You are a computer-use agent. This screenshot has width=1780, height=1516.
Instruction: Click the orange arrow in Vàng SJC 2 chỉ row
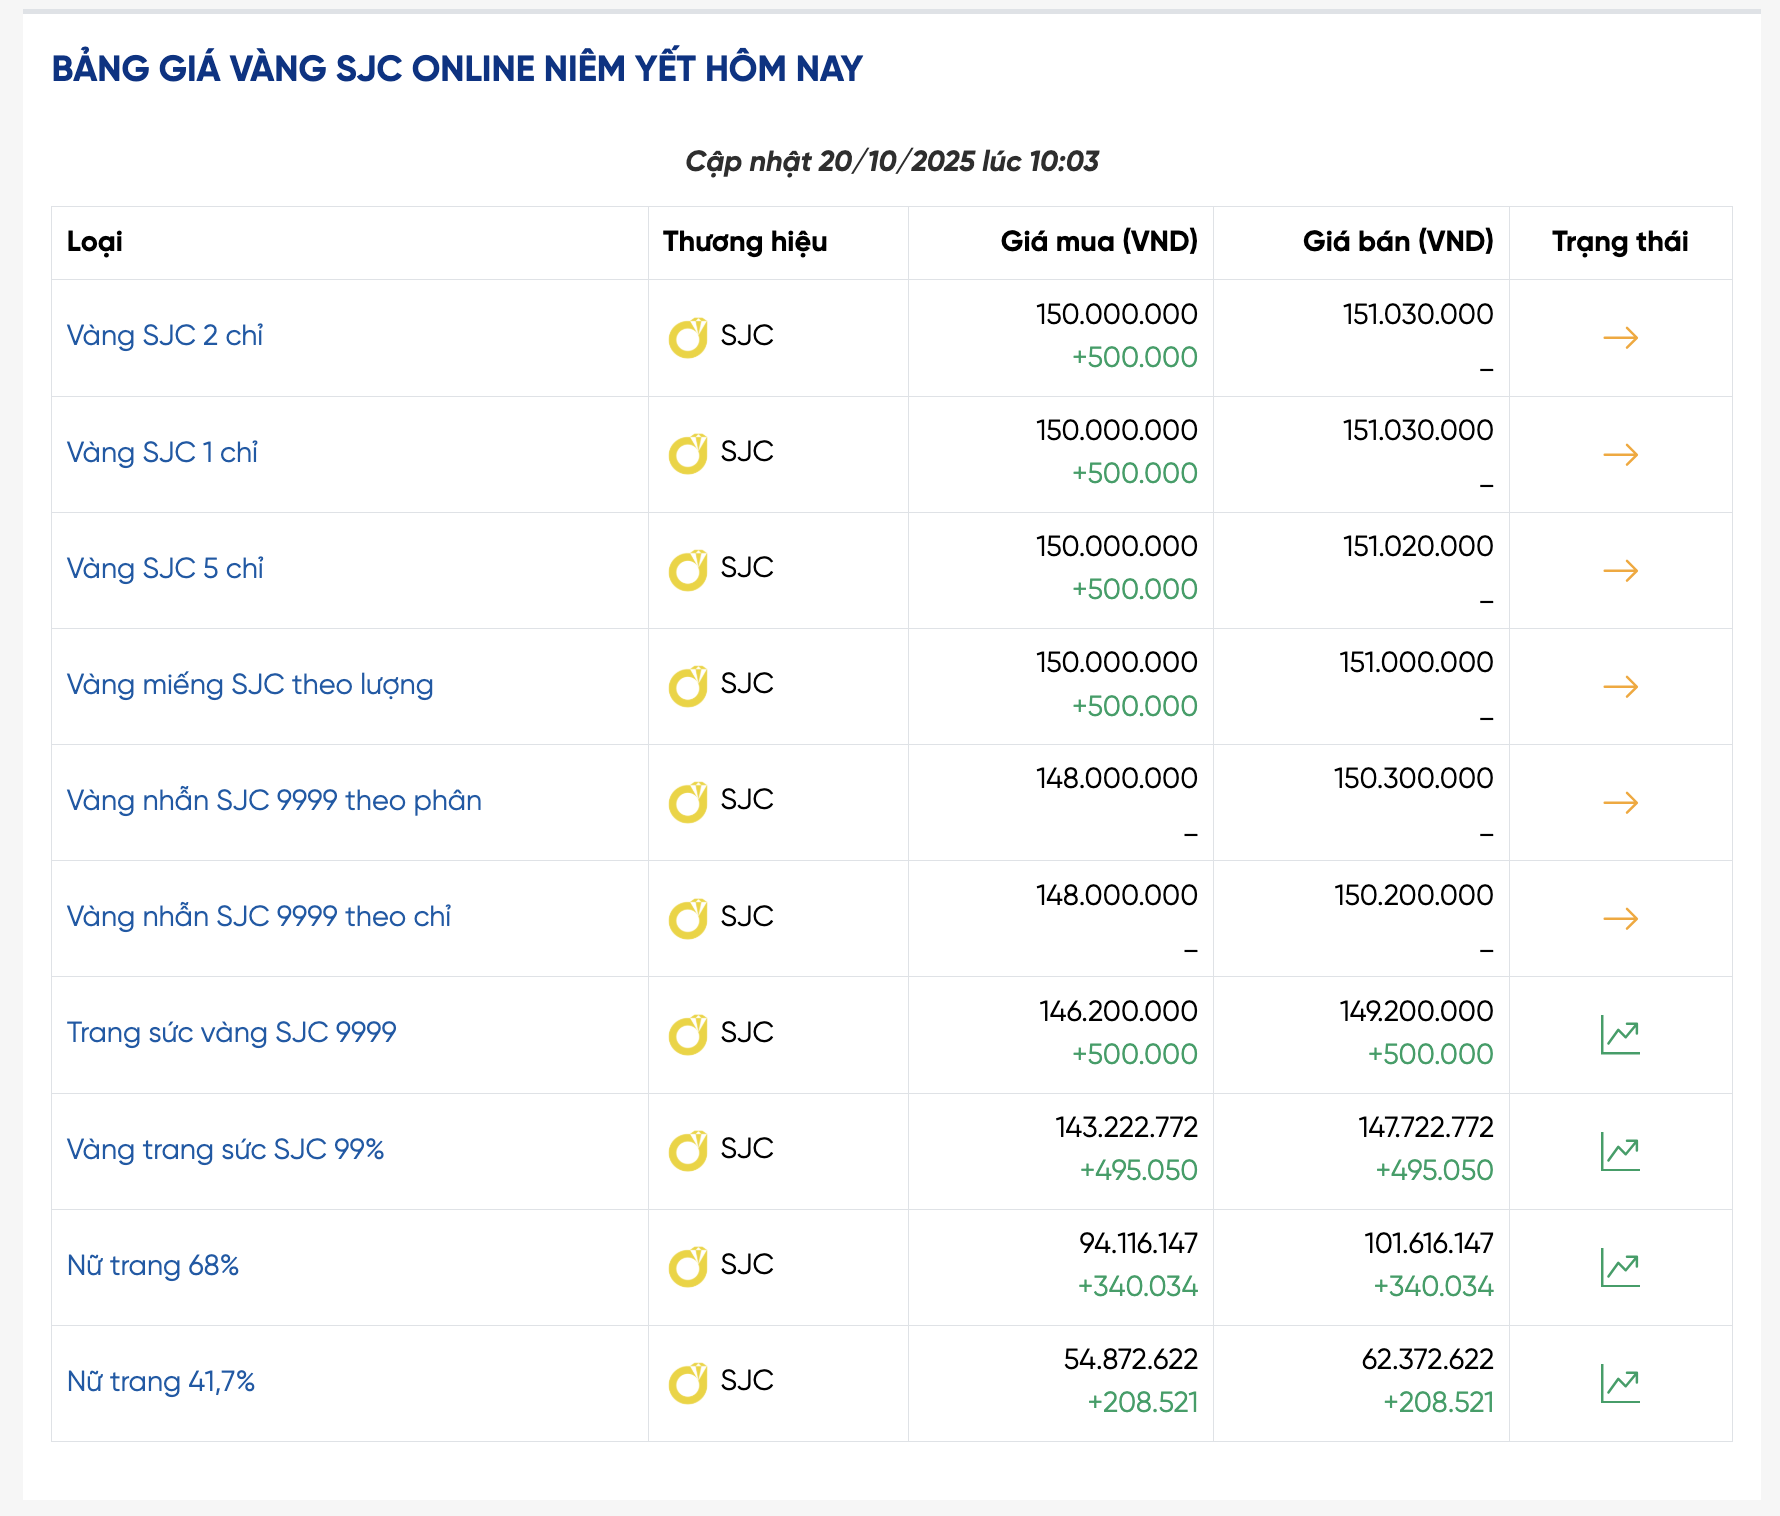pos(1620,338)
